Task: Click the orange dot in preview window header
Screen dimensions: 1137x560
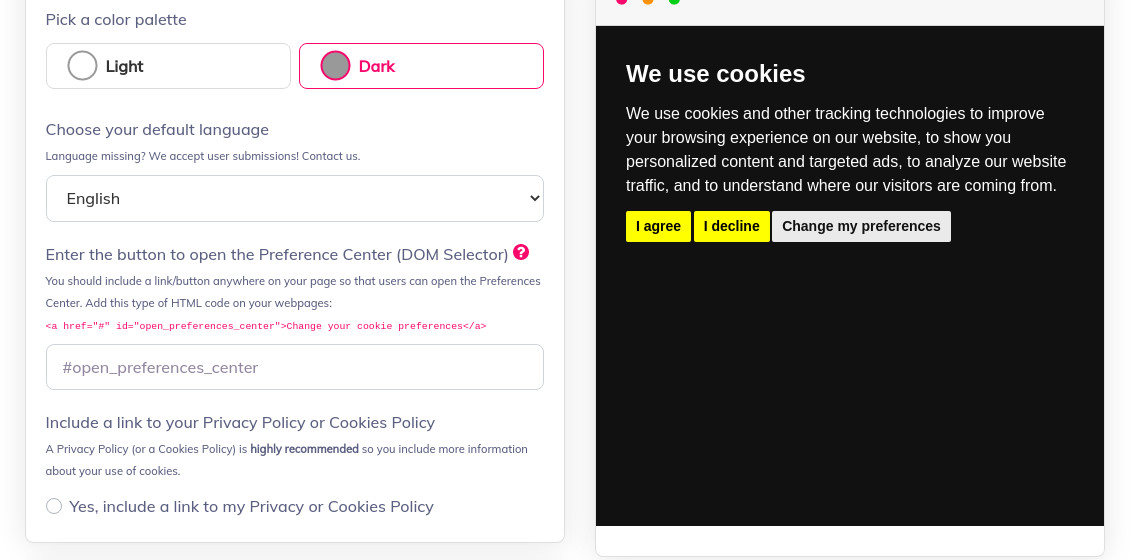Action: (648, 1)
